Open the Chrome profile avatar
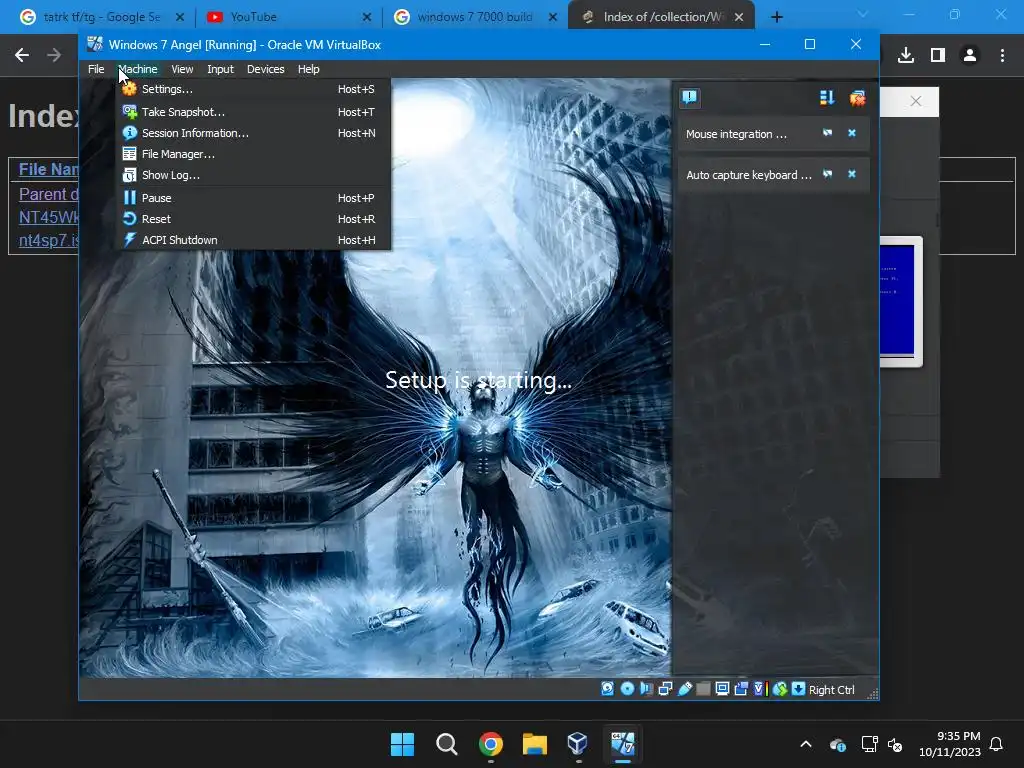The image size is (1024, 768). (x=970, y=56)
